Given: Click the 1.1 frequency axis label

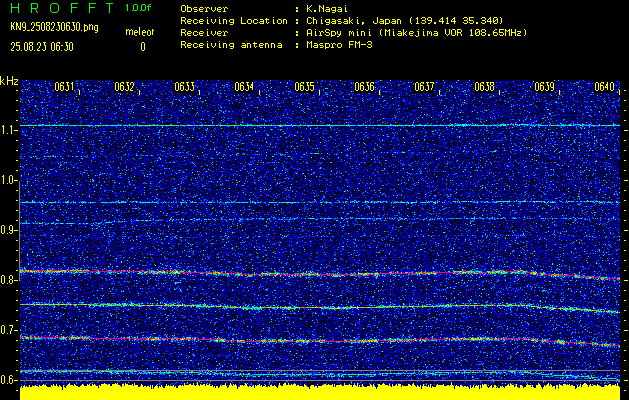Looking at the screenshot, I should pyautogui.click(x=8, y=130).
